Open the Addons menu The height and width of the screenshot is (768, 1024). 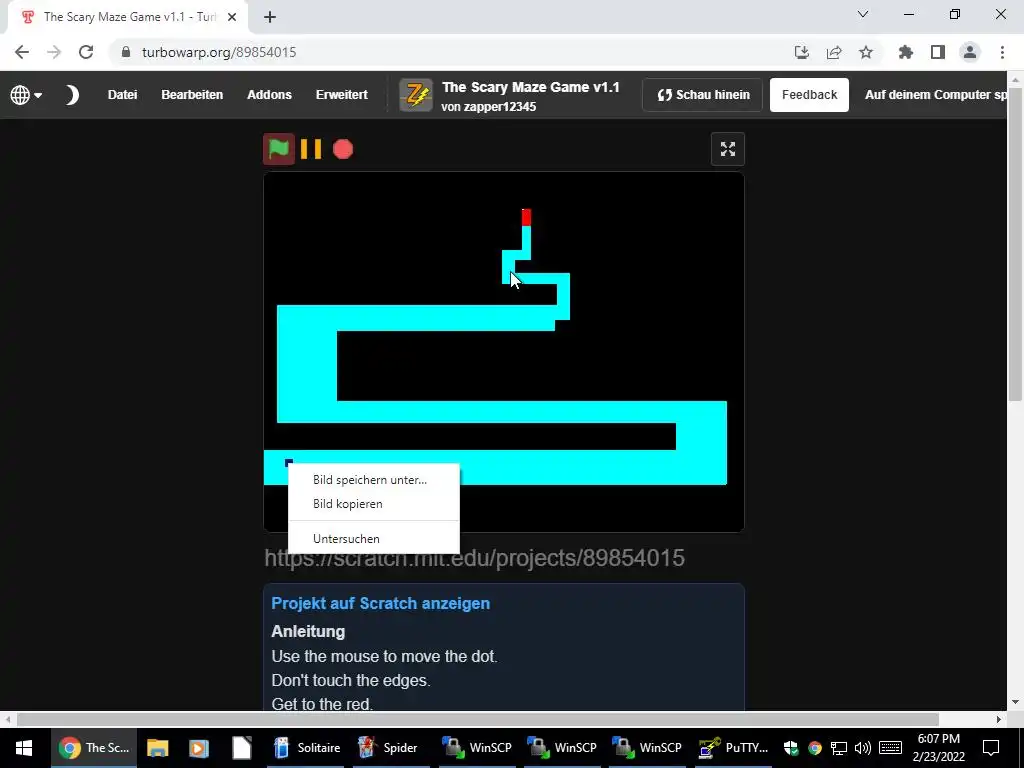(x=269, y=95)
